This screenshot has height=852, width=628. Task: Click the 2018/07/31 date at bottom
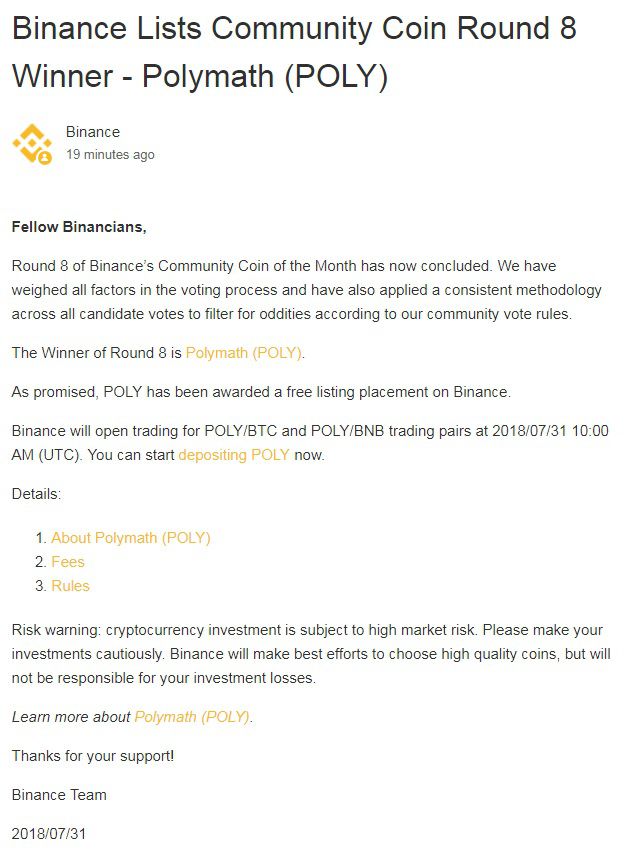pyautogui.click(x=49, y=834)
